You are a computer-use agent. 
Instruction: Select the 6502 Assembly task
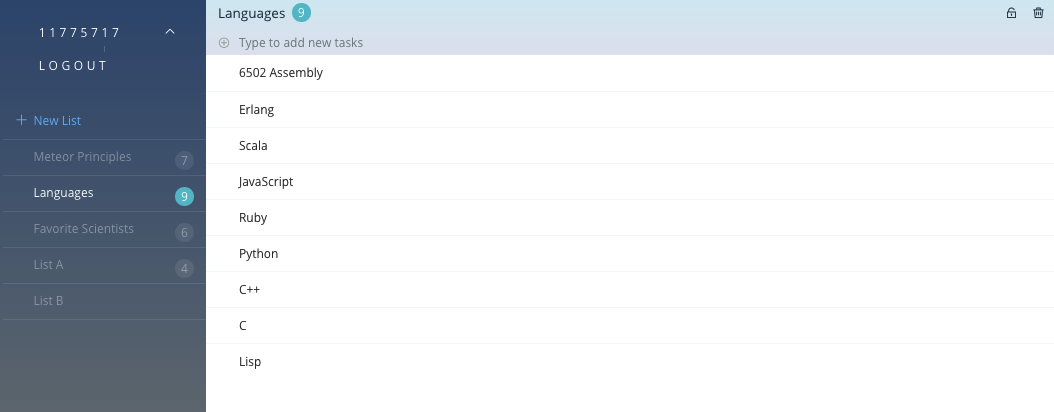click(280, 73)
